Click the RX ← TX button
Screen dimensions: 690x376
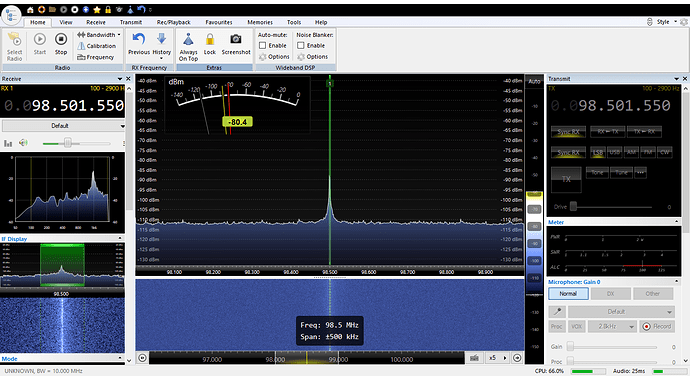point(607,132)
